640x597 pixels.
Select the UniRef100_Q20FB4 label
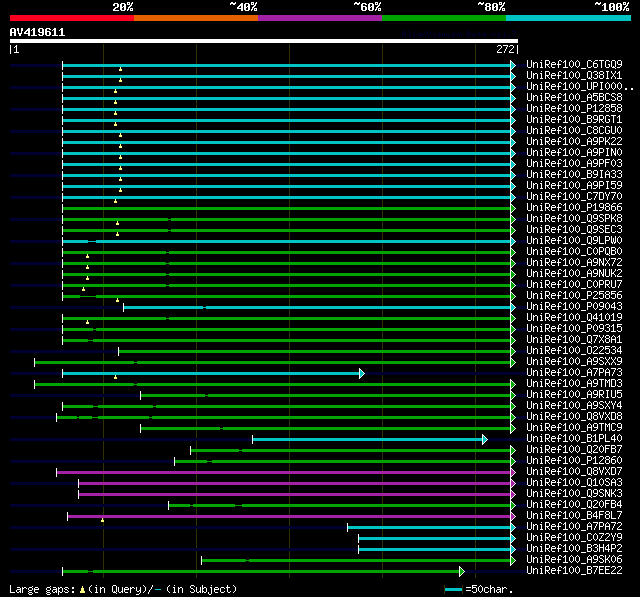pos(574,505)
